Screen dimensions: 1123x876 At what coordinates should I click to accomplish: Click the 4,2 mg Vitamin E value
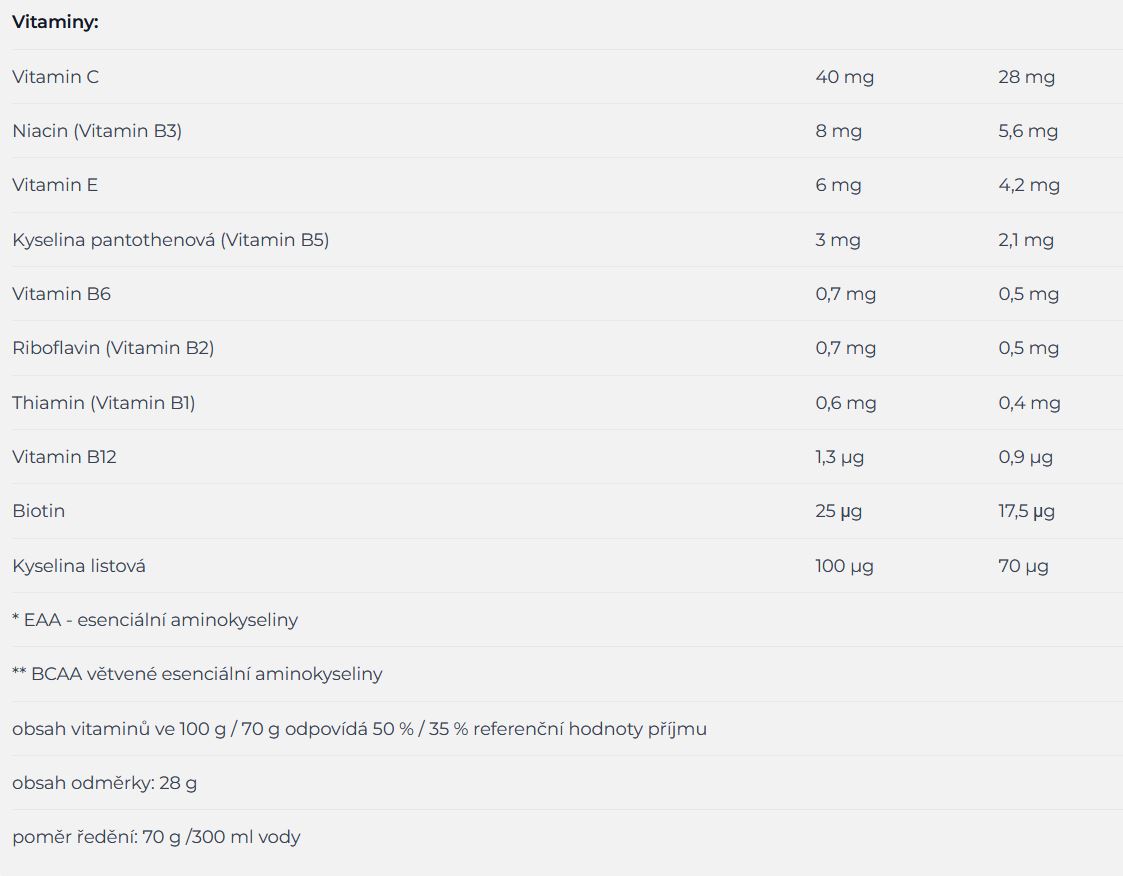1028,185
